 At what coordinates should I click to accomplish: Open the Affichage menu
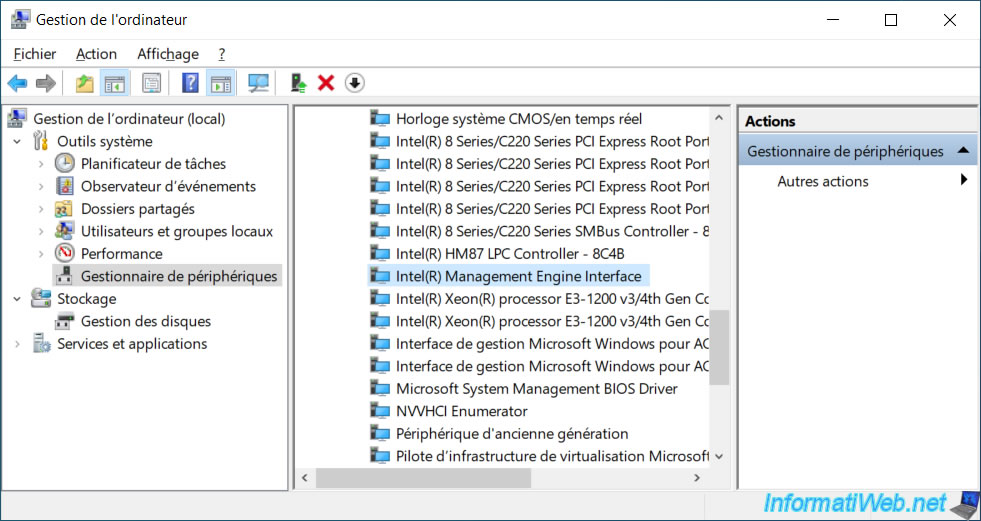point(168,54)
